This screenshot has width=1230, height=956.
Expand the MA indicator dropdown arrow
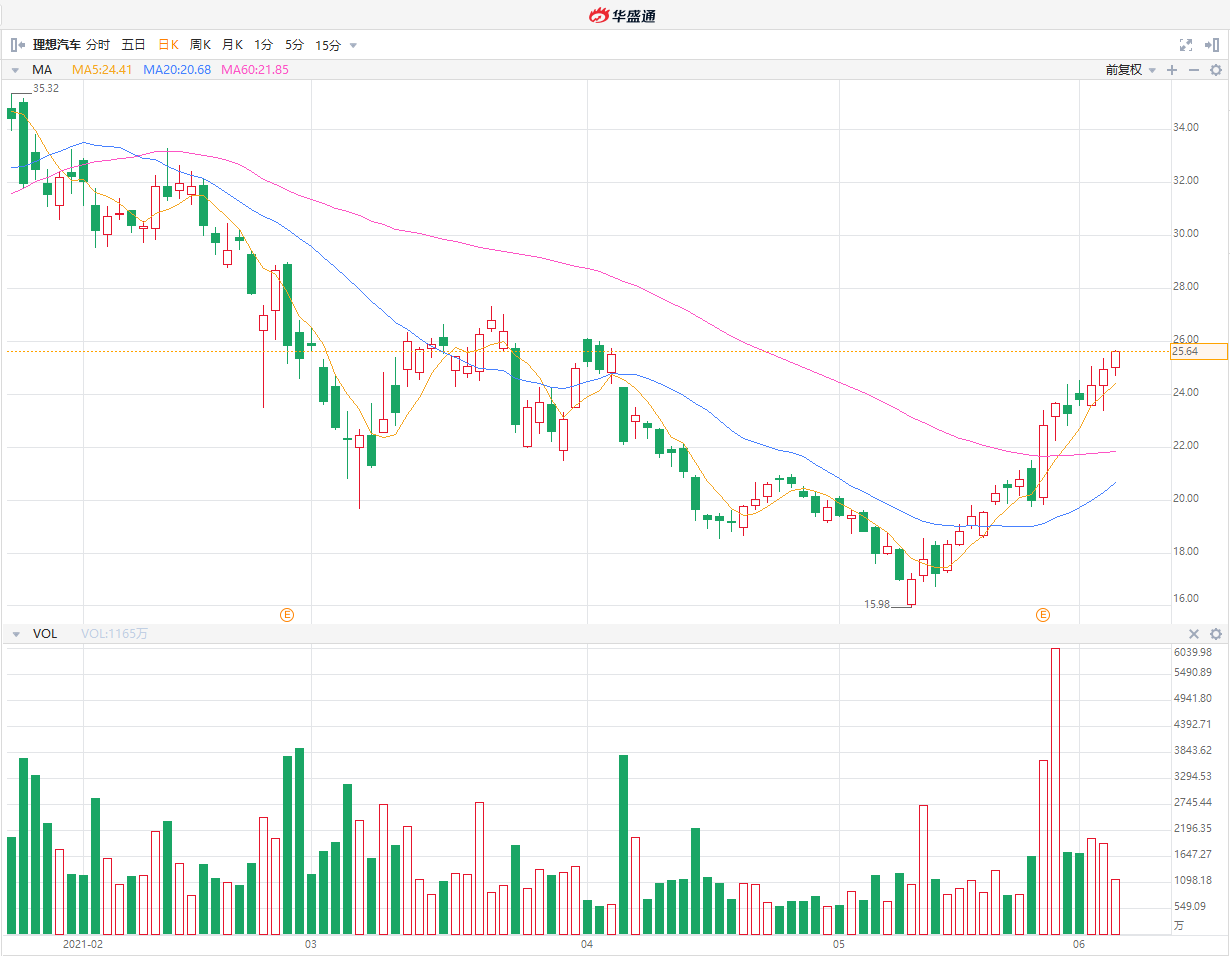15,70
